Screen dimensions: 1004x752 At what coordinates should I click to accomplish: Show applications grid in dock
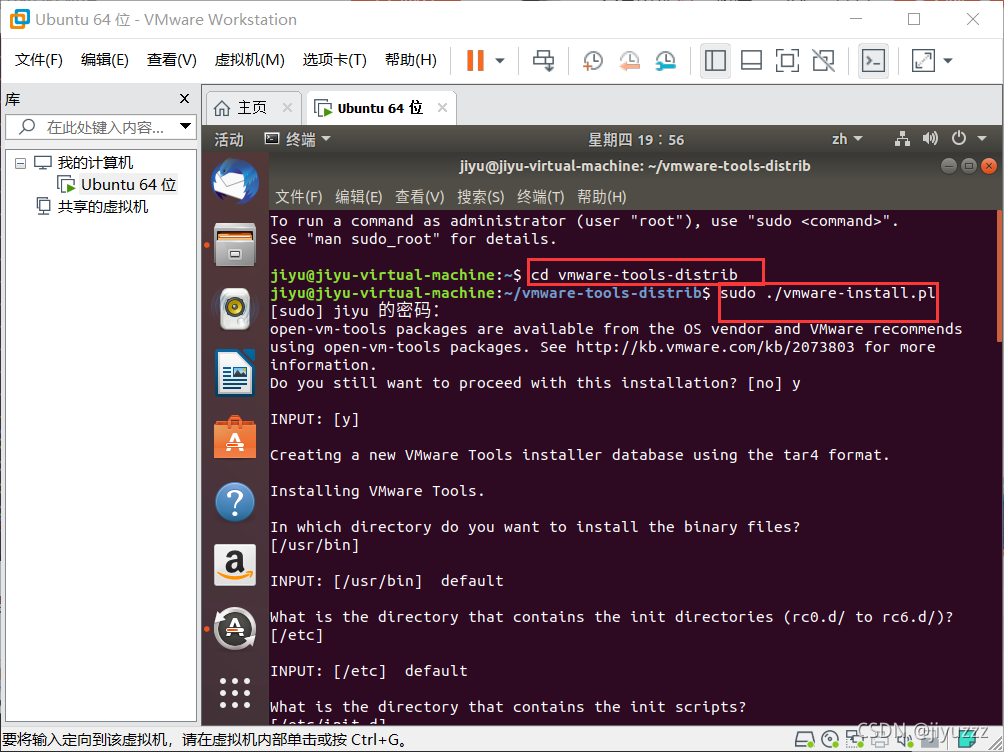click(x=235, y=693)
